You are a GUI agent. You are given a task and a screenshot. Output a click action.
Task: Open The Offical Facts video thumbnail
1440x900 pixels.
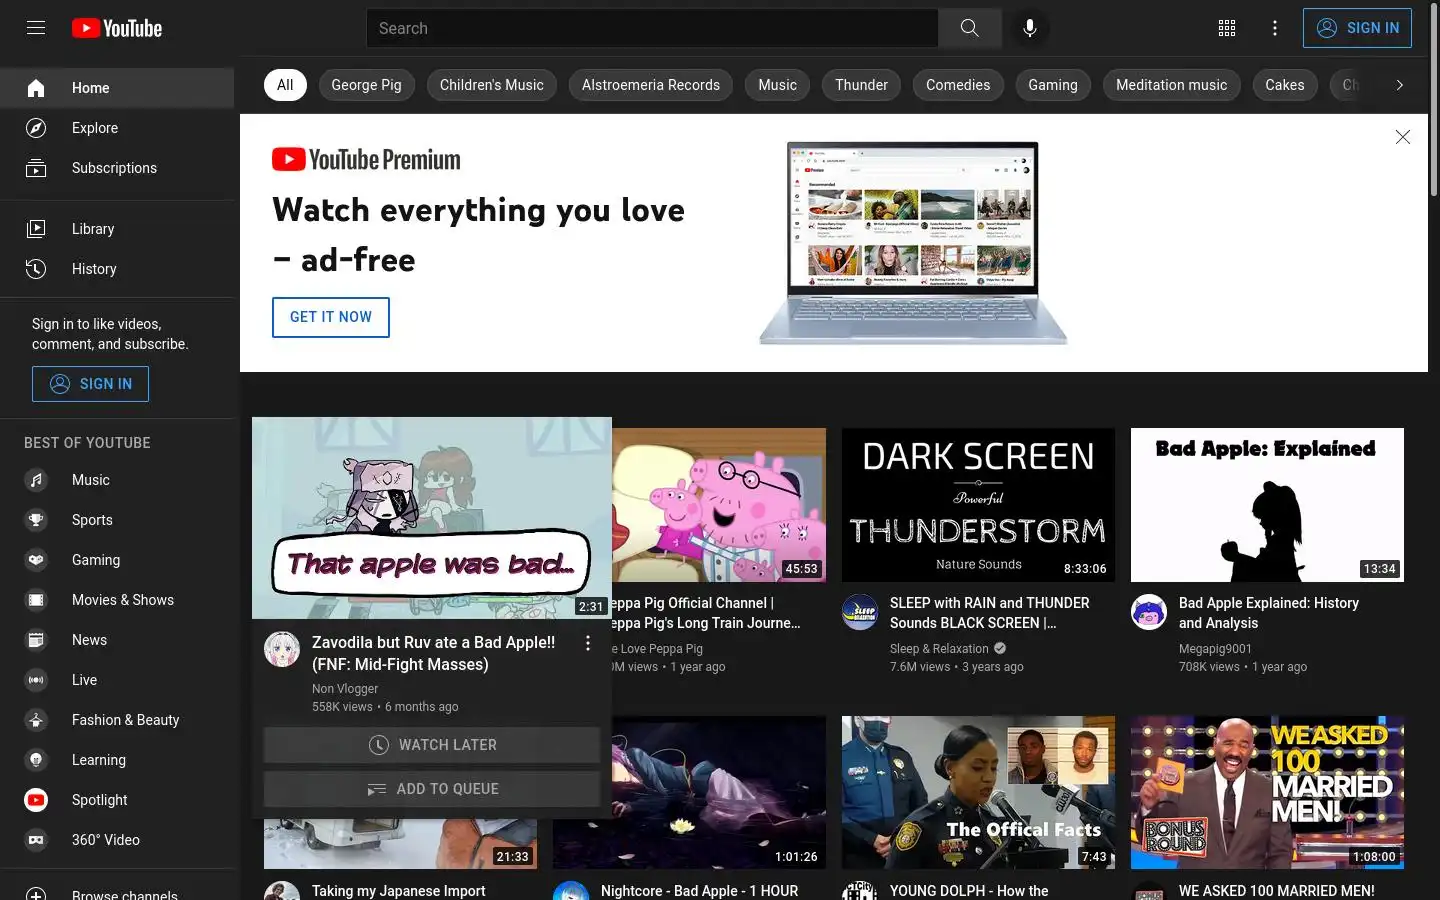pos(978,793)
